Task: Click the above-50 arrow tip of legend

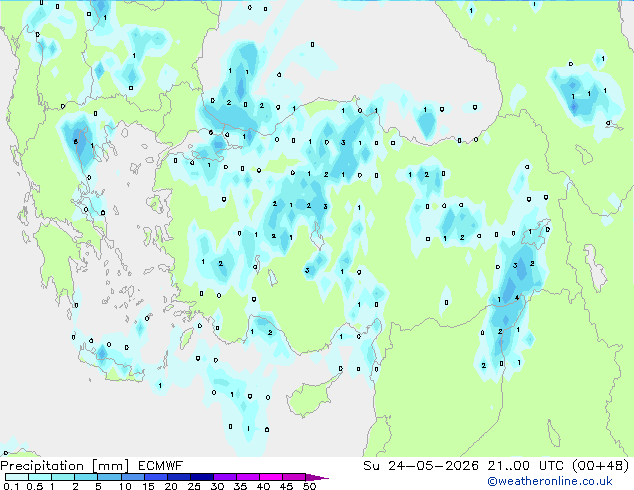Action: pos(317,477)
